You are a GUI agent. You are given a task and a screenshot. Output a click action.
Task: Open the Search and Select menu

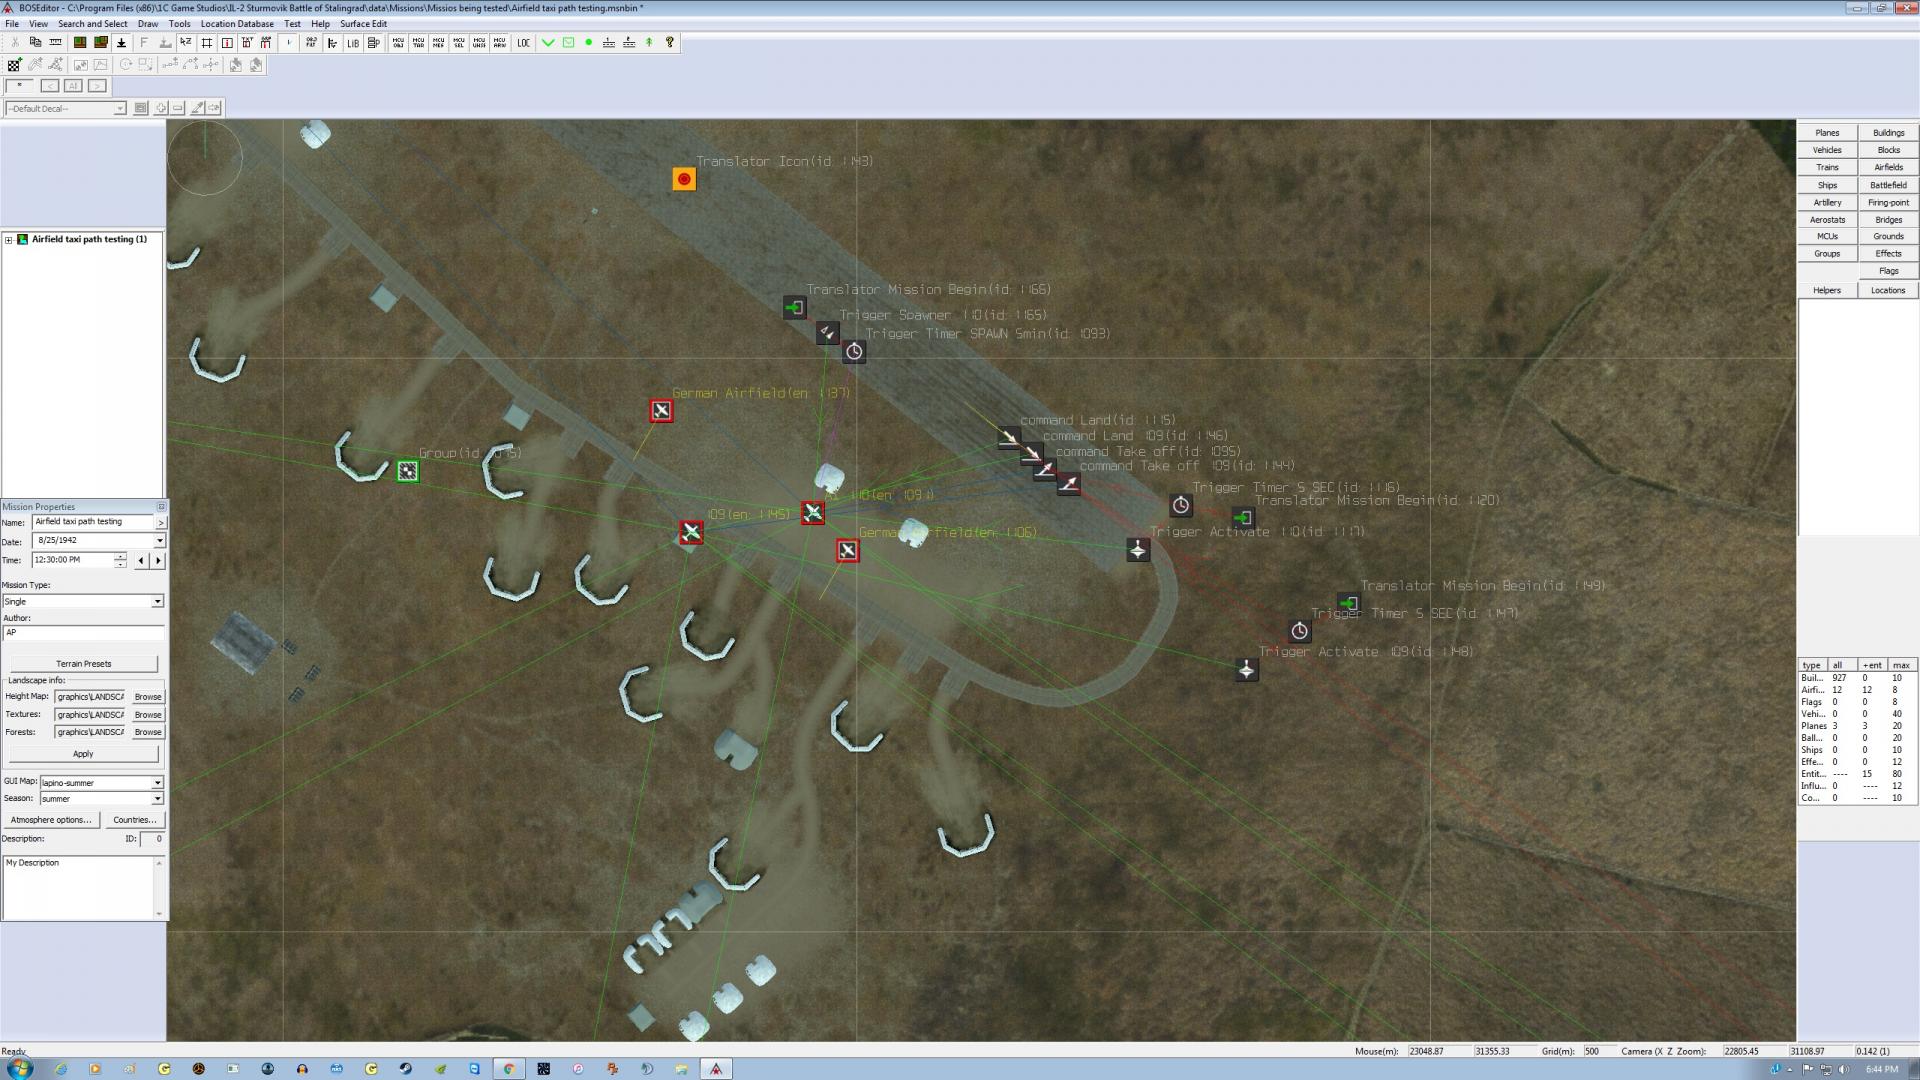93,24
